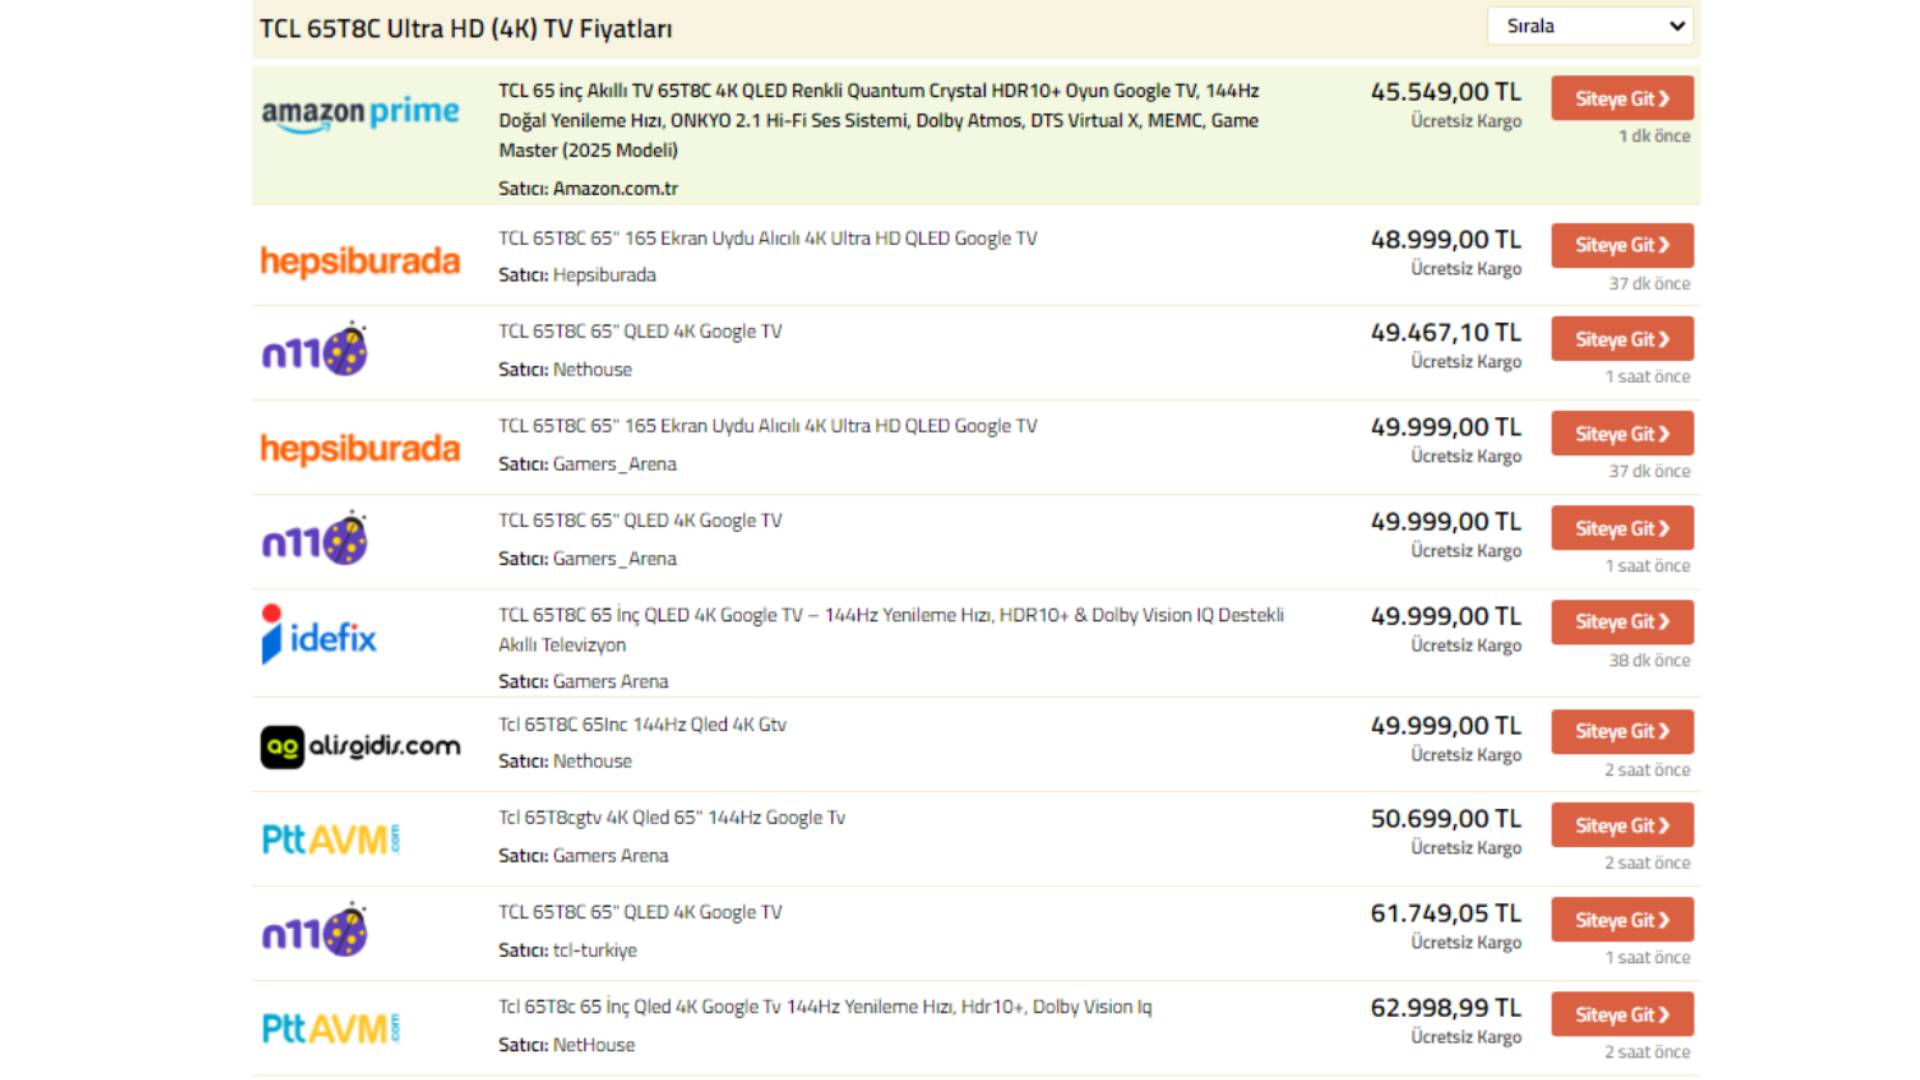Click Siteye Git for the 61.749,05 TL offer
The width and height of the screenshot is (1920, 1080).
[x=1622, y=920]
